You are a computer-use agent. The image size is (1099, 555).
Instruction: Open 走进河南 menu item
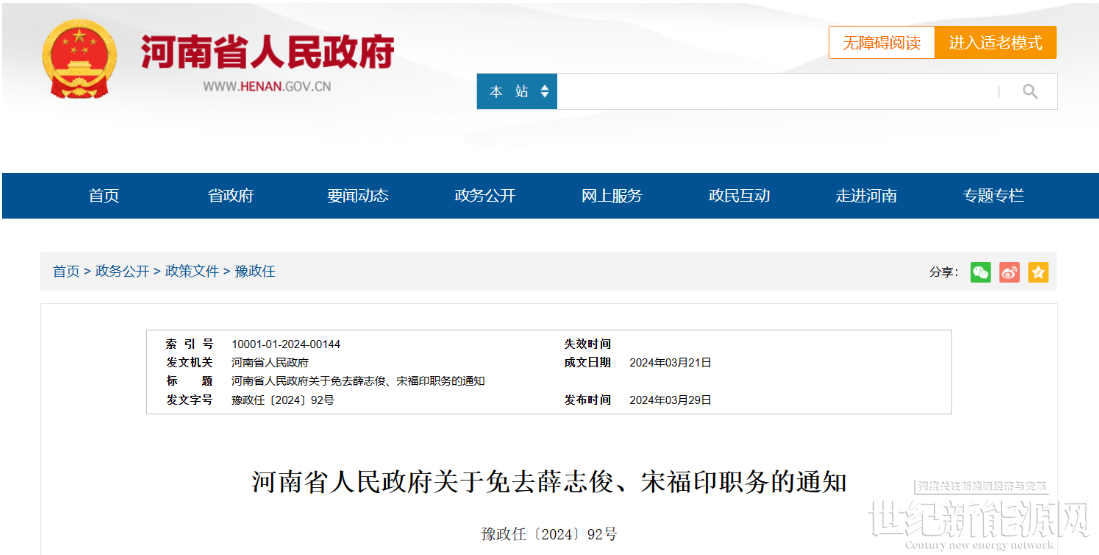866,196
